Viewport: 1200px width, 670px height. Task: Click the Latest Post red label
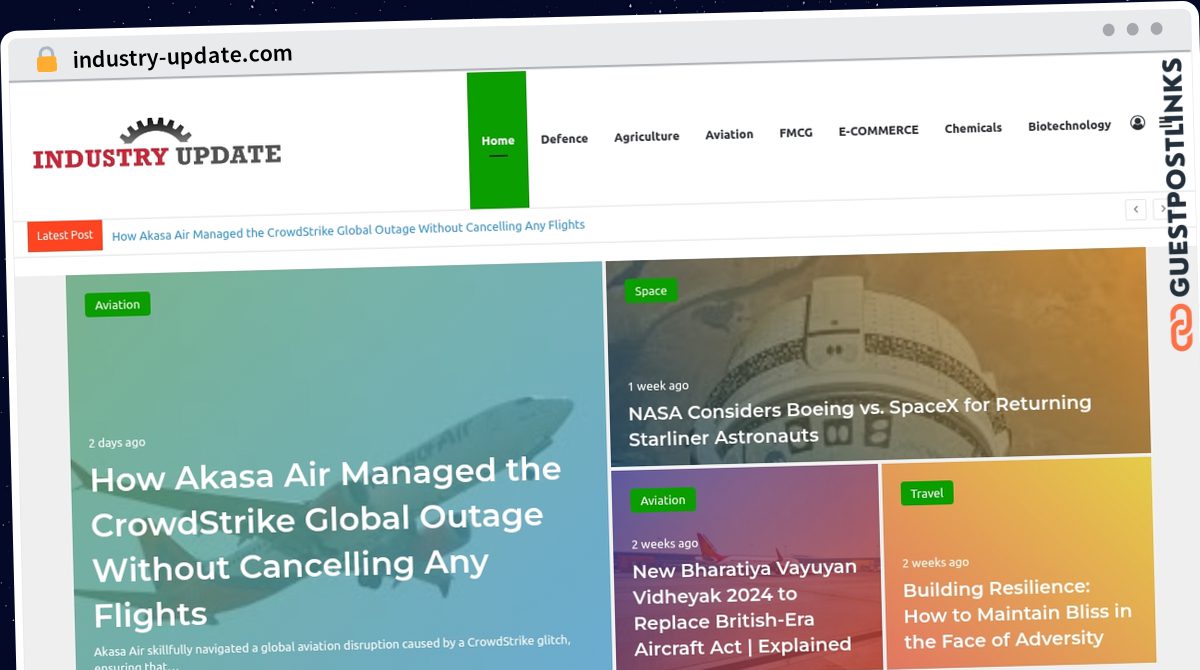click(65, 235)
